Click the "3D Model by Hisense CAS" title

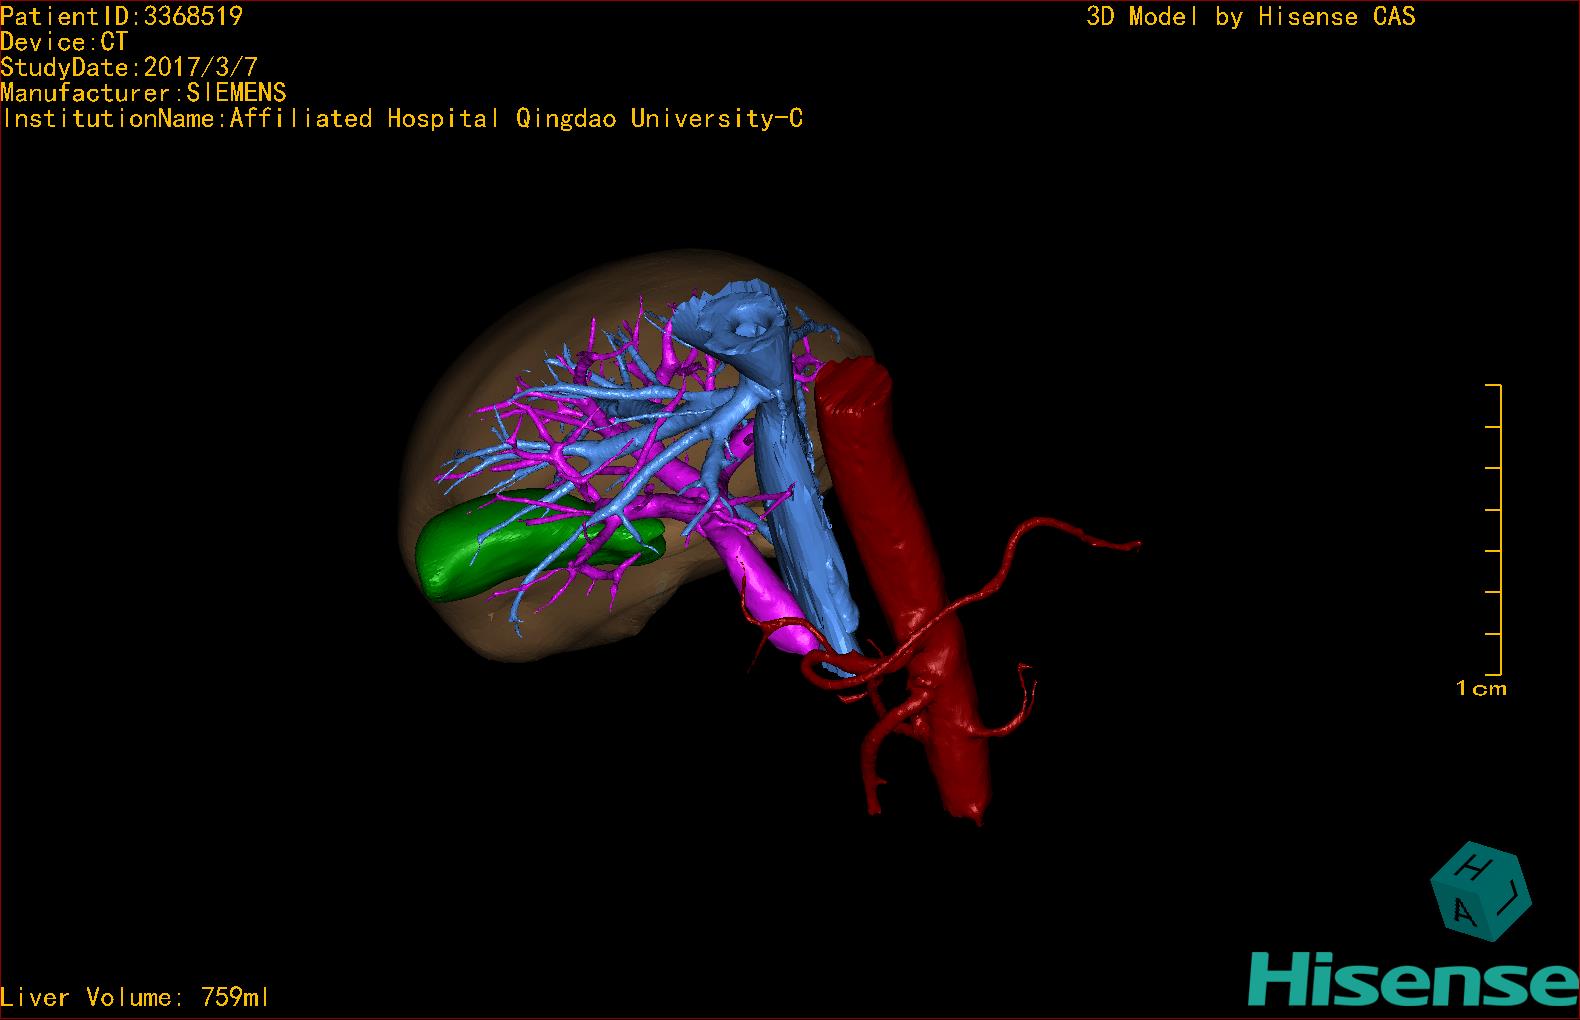pyautogui.click(x=1251, y=17)
